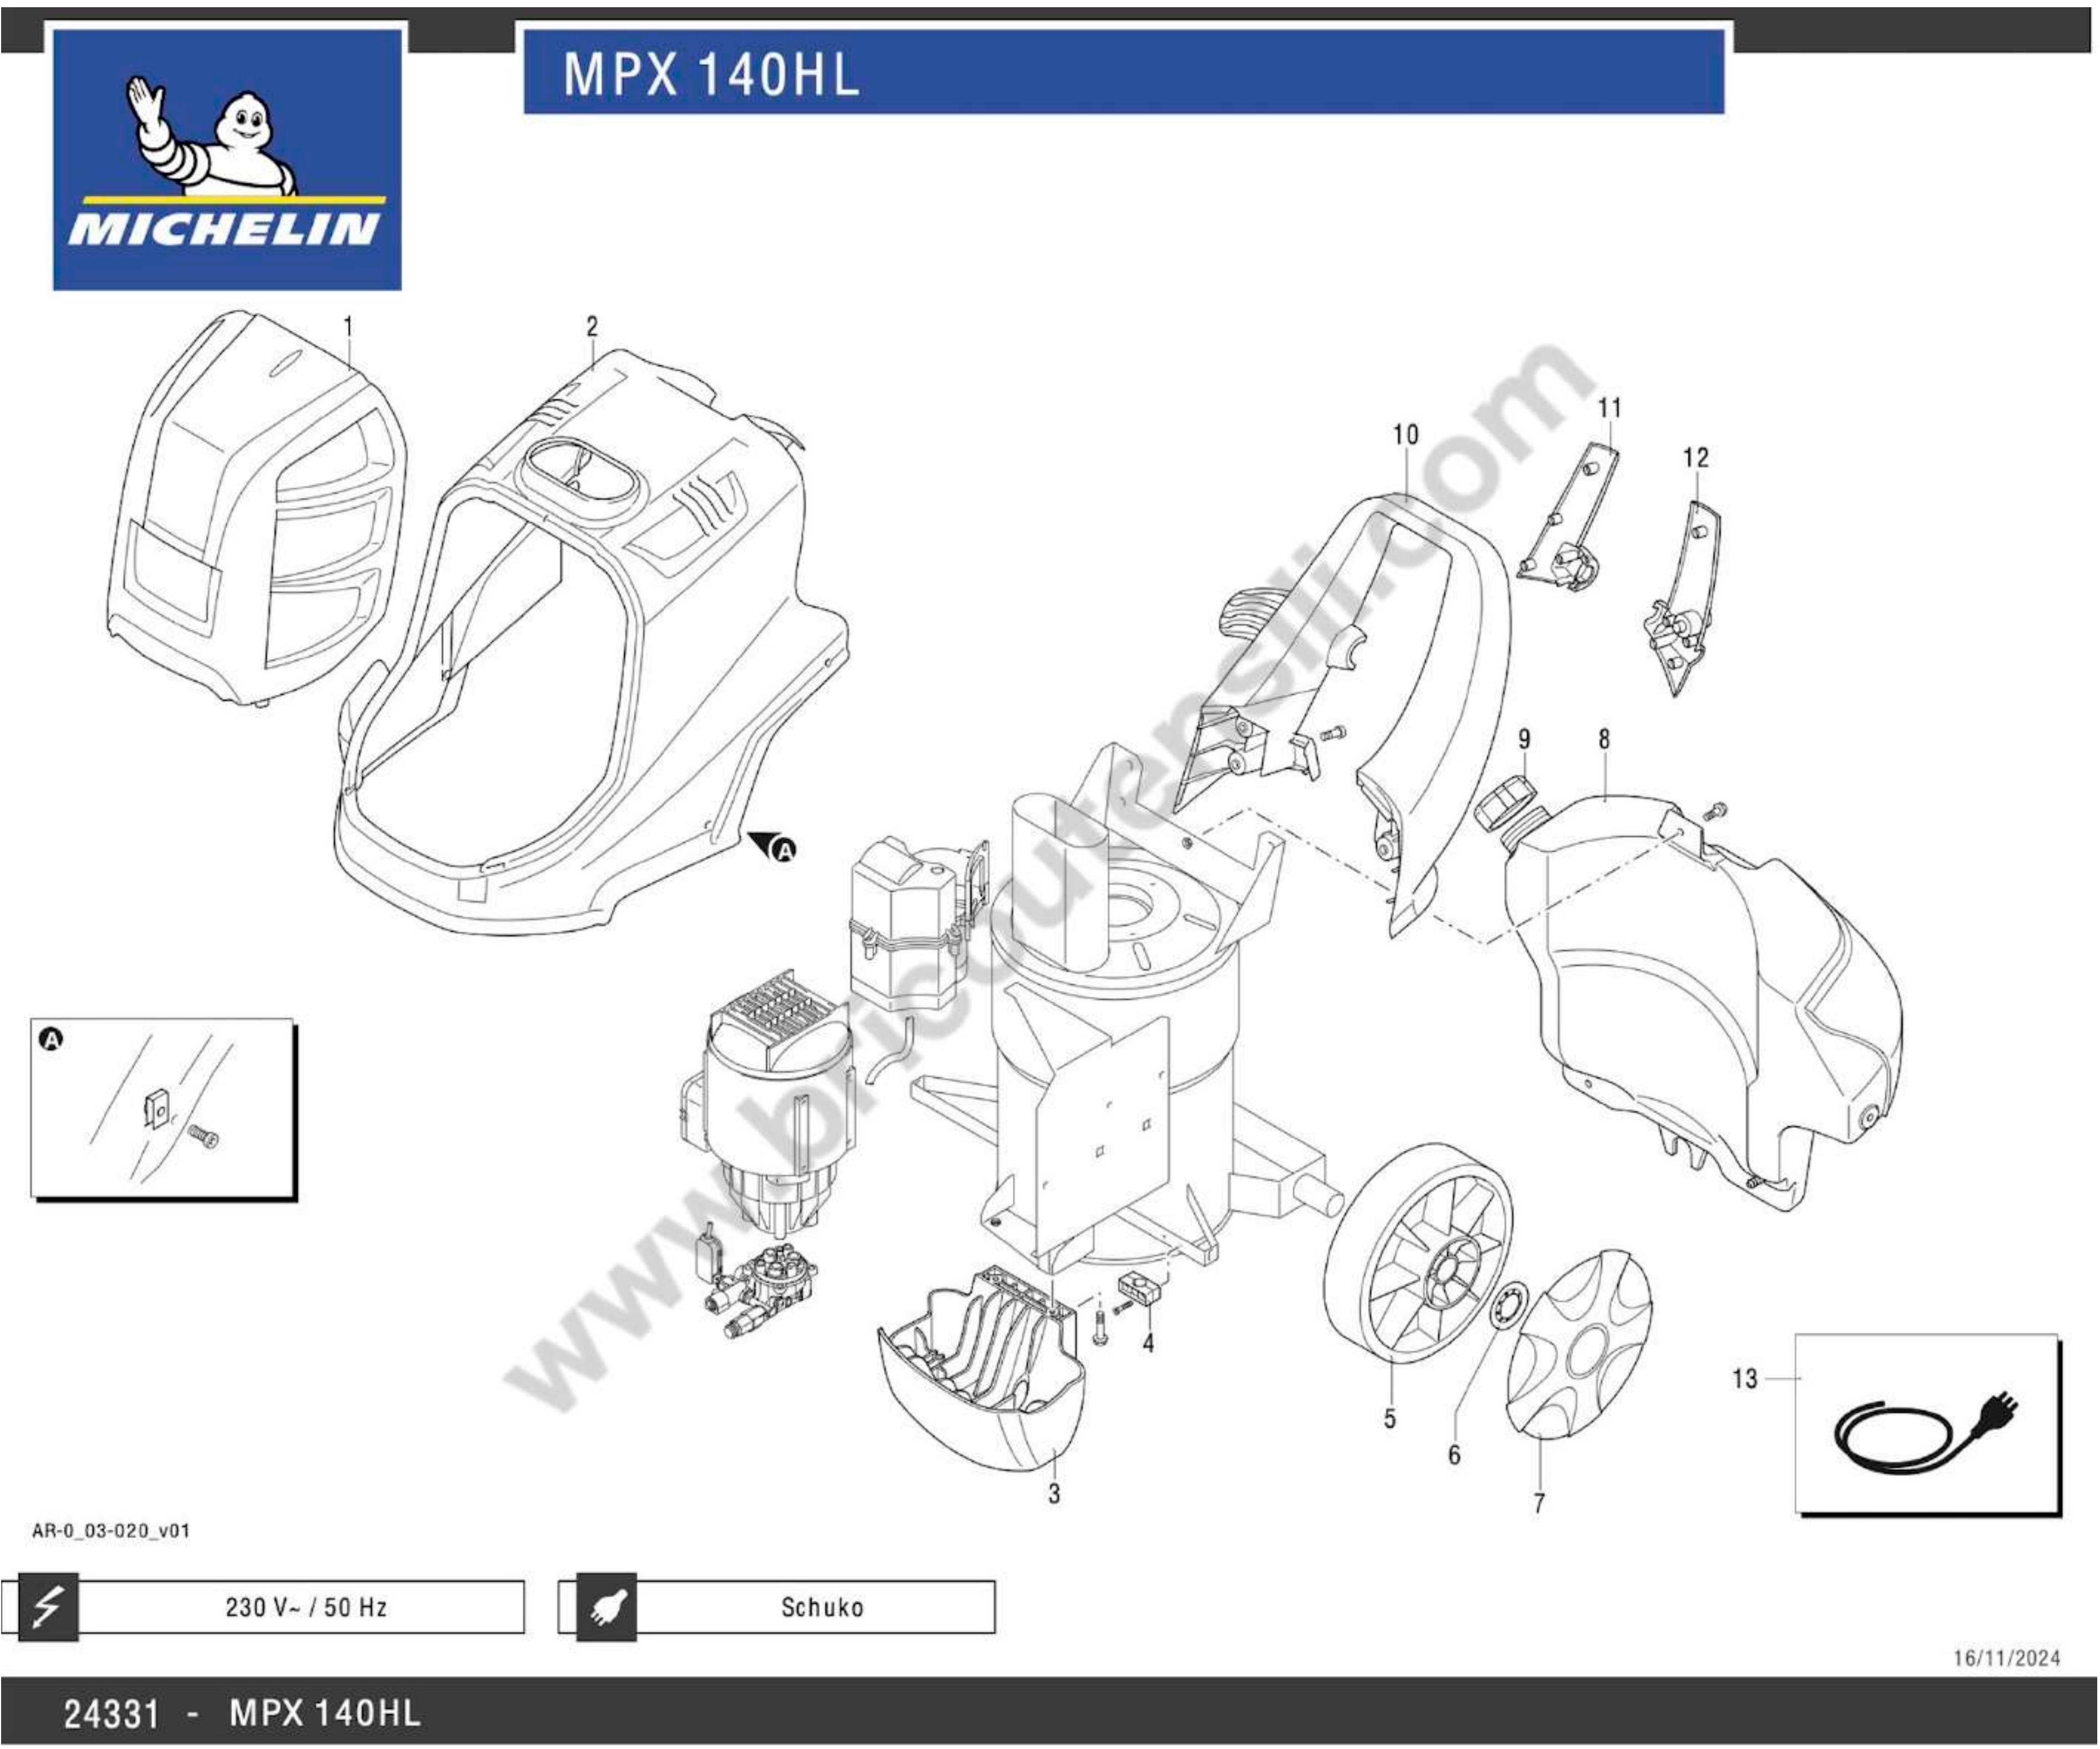Select the lower tray drawing of part 3
Image resolution: width=2100 pixels, height=1749 pixels.
click(982, 1369)
